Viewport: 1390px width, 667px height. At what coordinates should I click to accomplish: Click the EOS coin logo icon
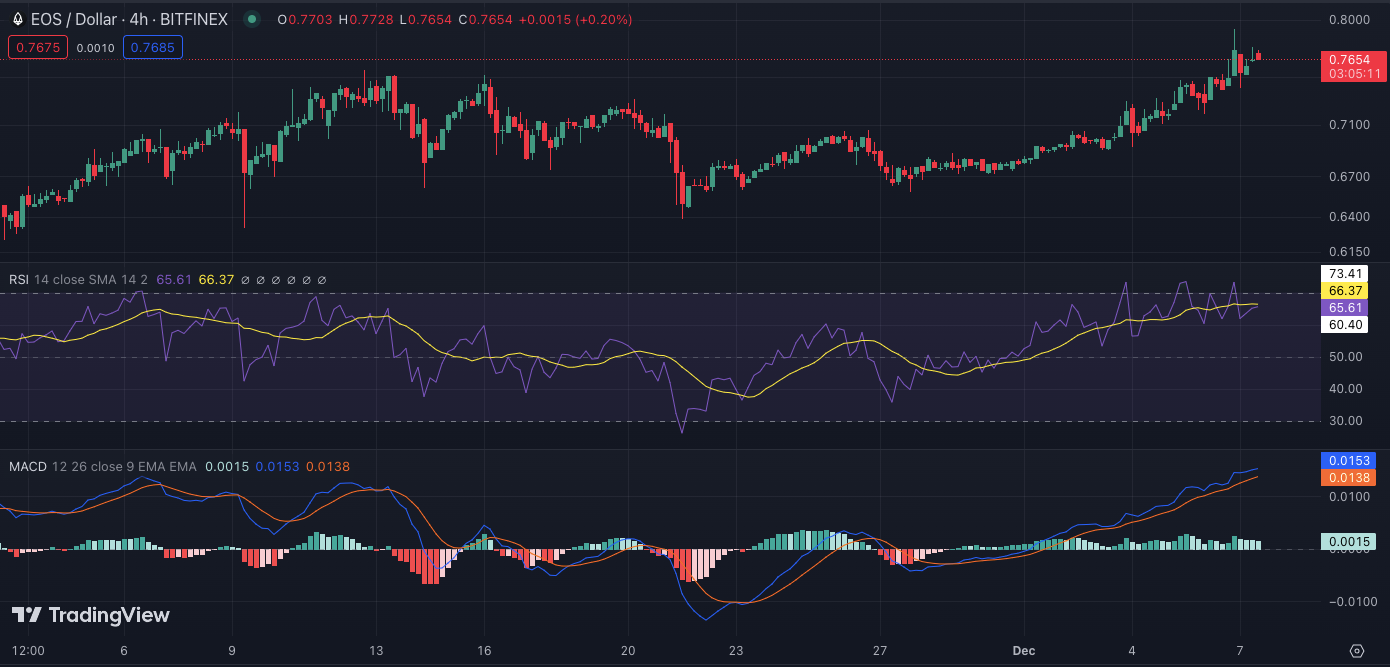(17, 19)
